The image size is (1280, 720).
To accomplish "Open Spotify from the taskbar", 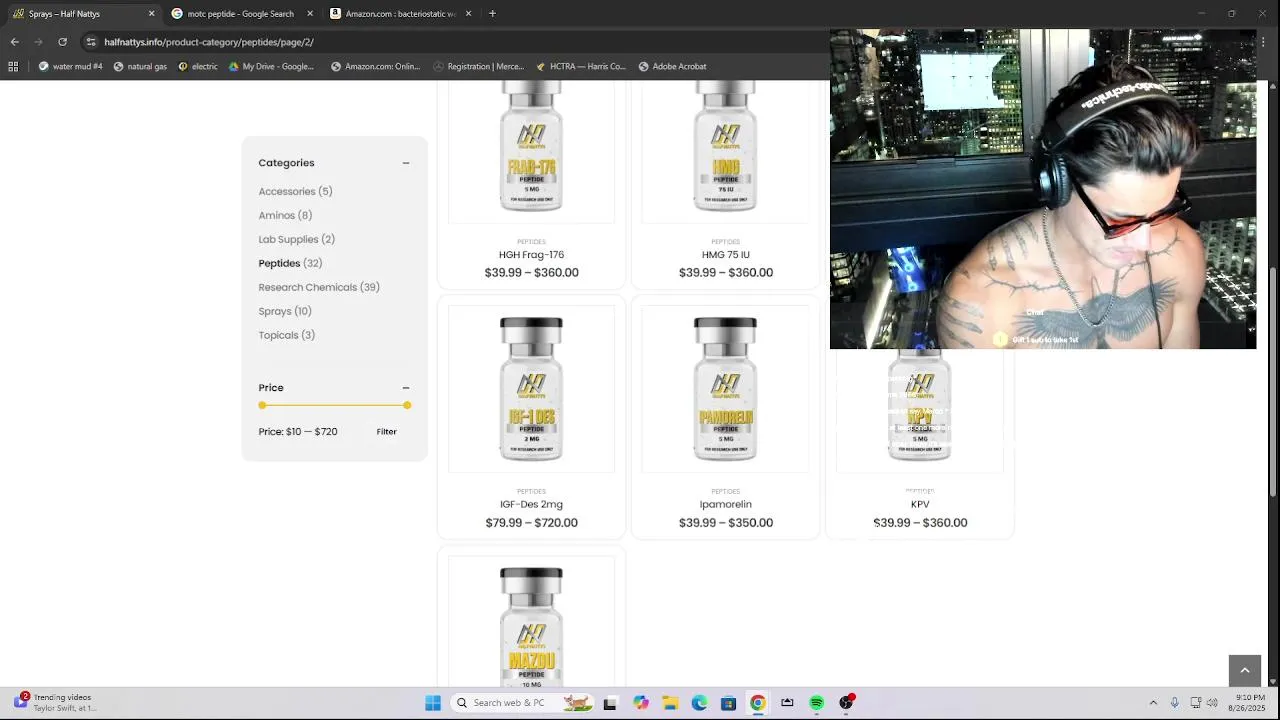I will pyautogui.click(x=817, y=703).
